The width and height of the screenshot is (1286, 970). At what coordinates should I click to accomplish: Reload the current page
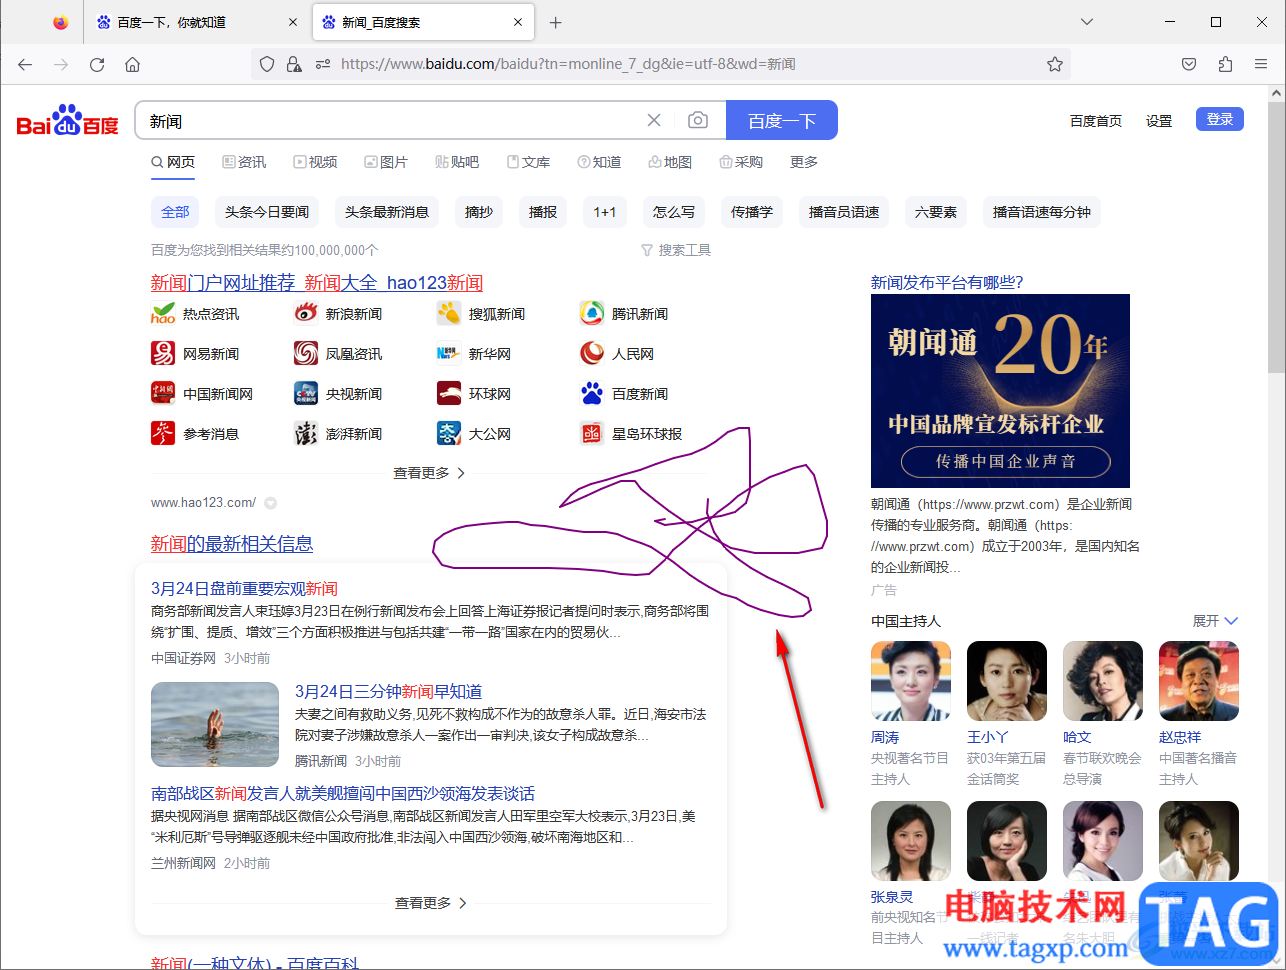tap(97, 64)
